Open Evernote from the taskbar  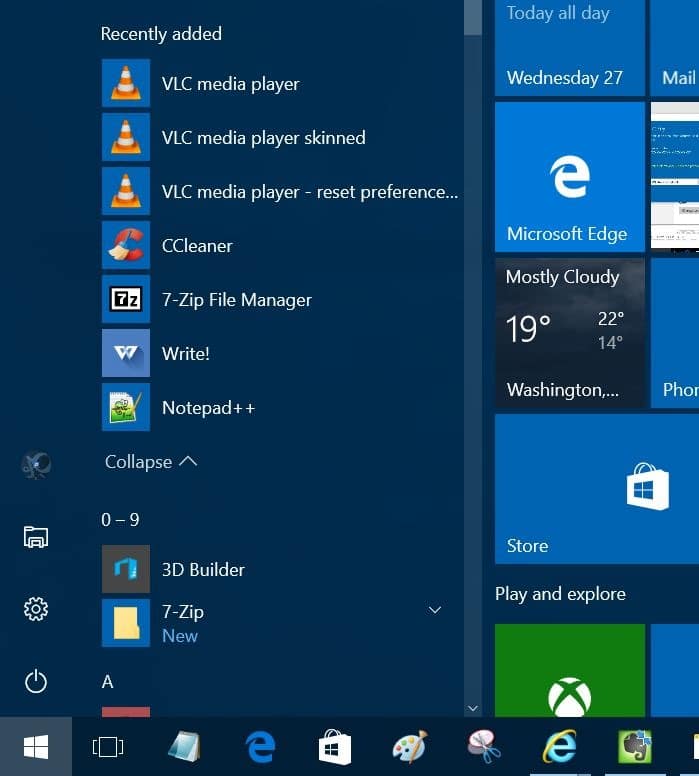(635, 746)
